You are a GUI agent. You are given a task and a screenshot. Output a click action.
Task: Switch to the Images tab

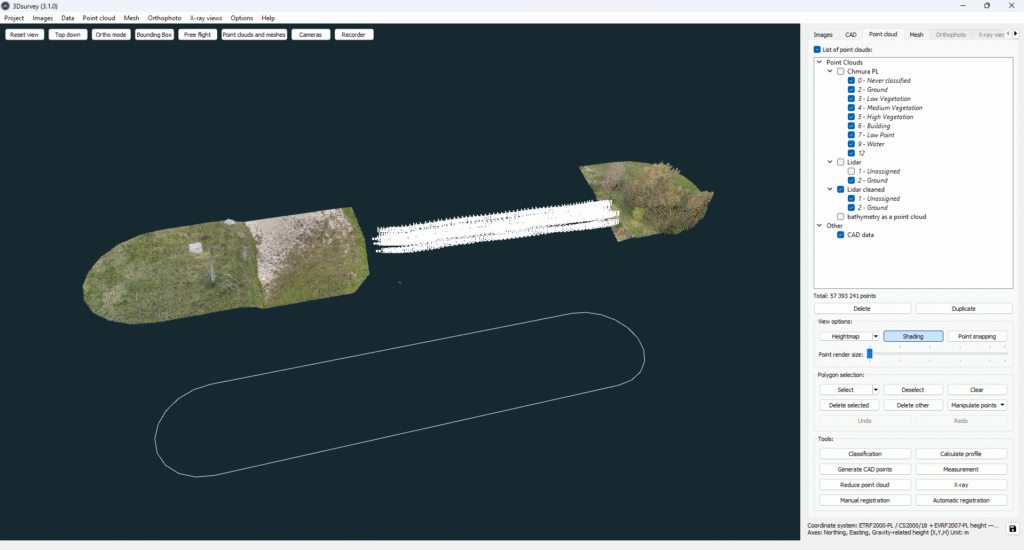point(823,35)
